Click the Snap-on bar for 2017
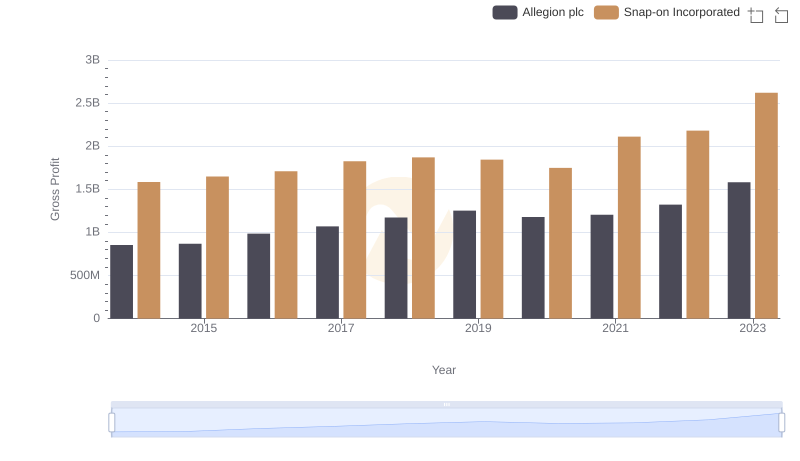800x461 pixels. 355,240
